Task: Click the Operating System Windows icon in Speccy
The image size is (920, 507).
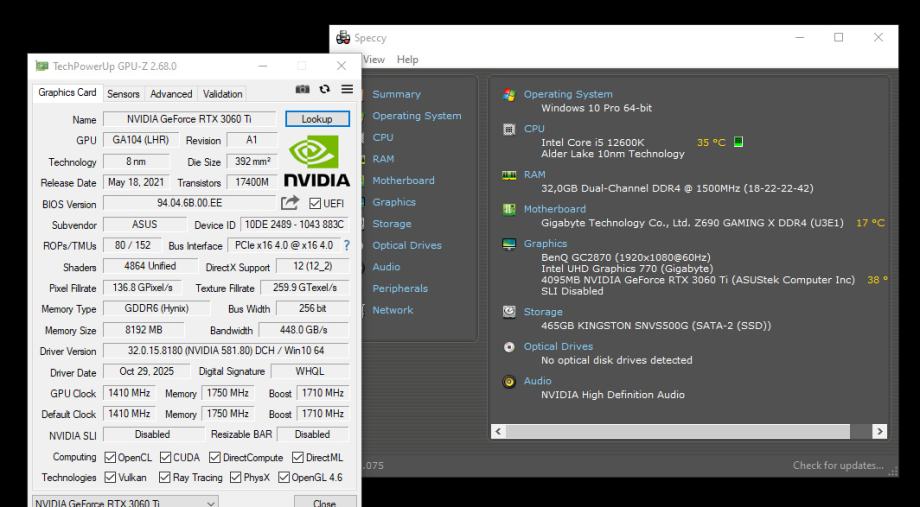Action: click(509, 94)
